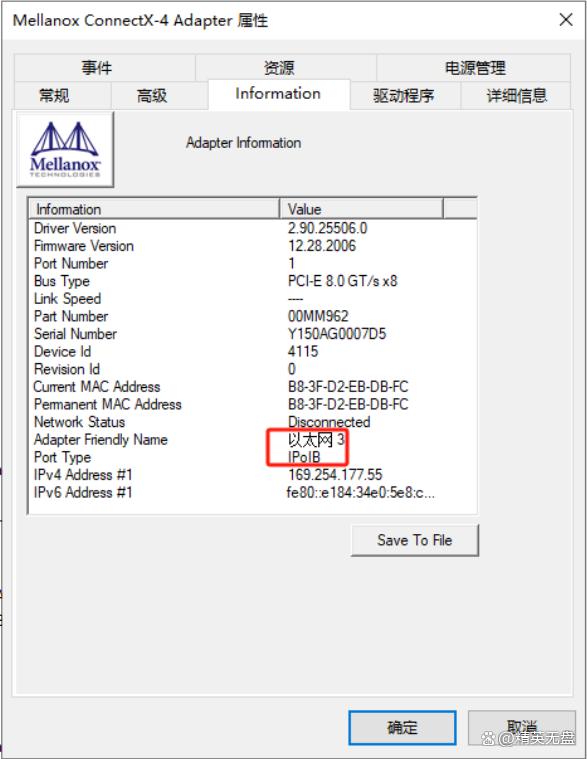Select the Port Number row label
The height and width of the screenshot is (759, 587).
[71, 263]
